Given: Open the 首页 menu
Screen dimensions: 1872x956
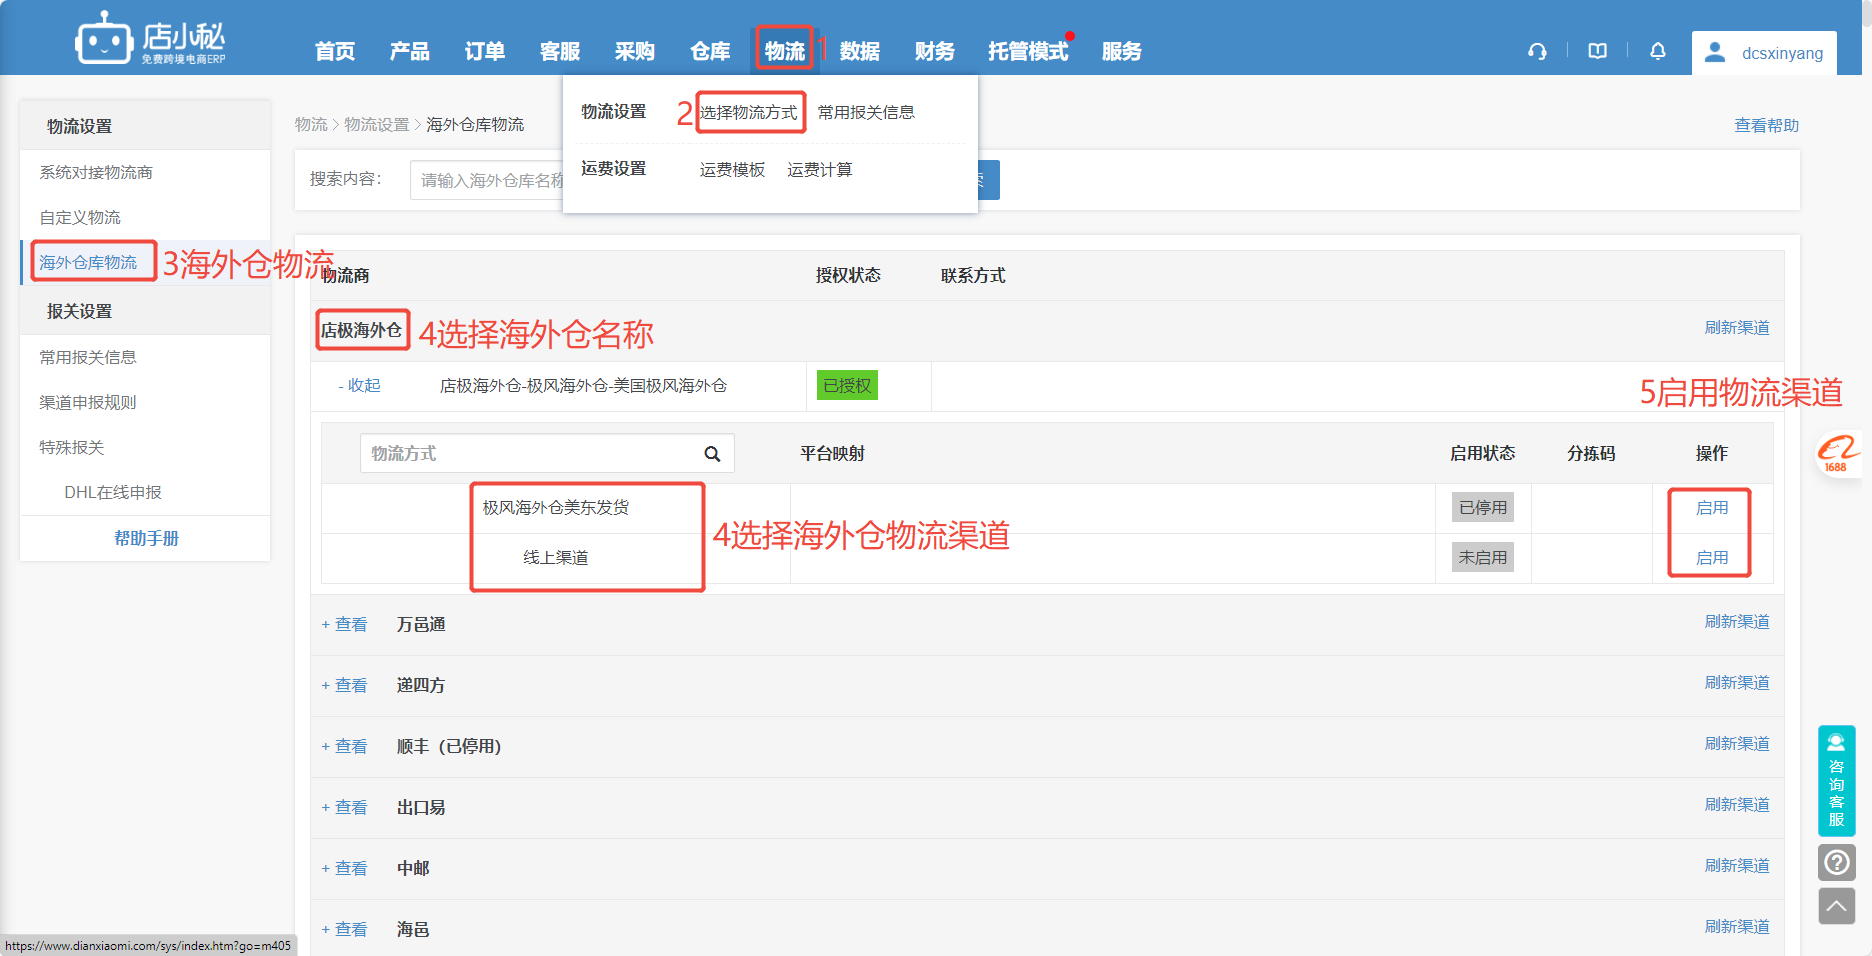Looking at the screenshot, I should pyautogui.click(x=335, y=52).
